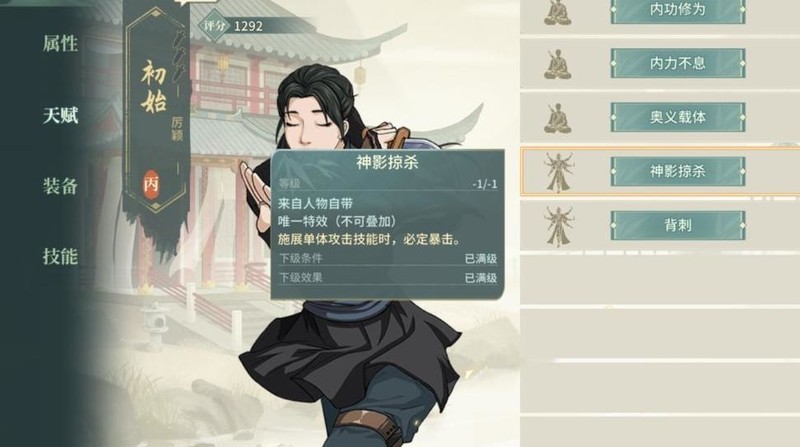Click the 下级条件 row in tooltip

(x=387, y=258)
